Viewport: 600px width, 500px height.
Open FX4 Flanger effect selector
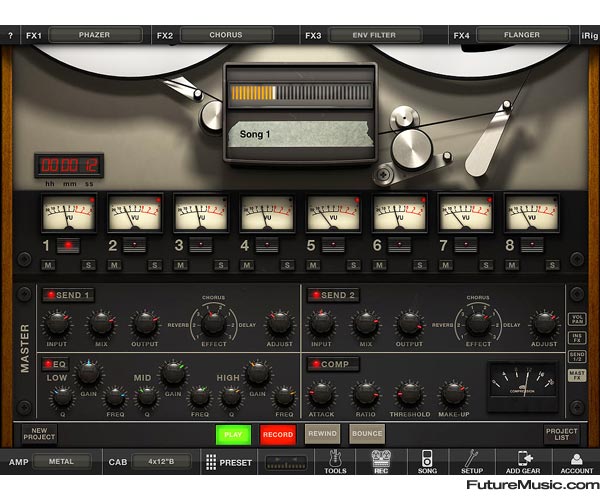tap(523, 35)
